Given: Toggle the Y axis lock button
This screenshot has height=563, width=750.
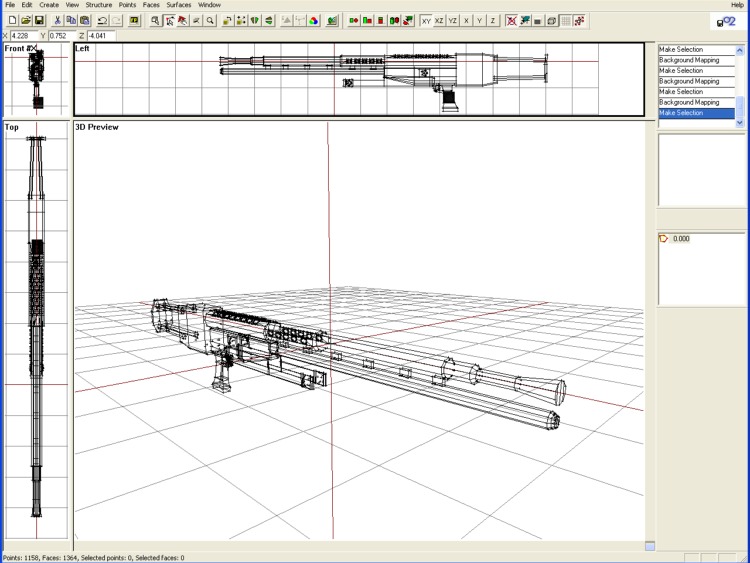Looking at the screenshot, I should 480,20.
